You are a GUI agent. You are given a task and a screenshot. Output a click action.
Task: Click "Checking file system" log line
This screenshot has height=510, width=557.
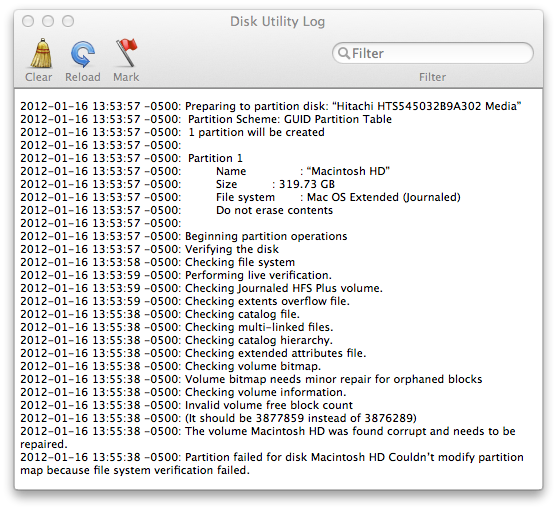pos(158,262)
